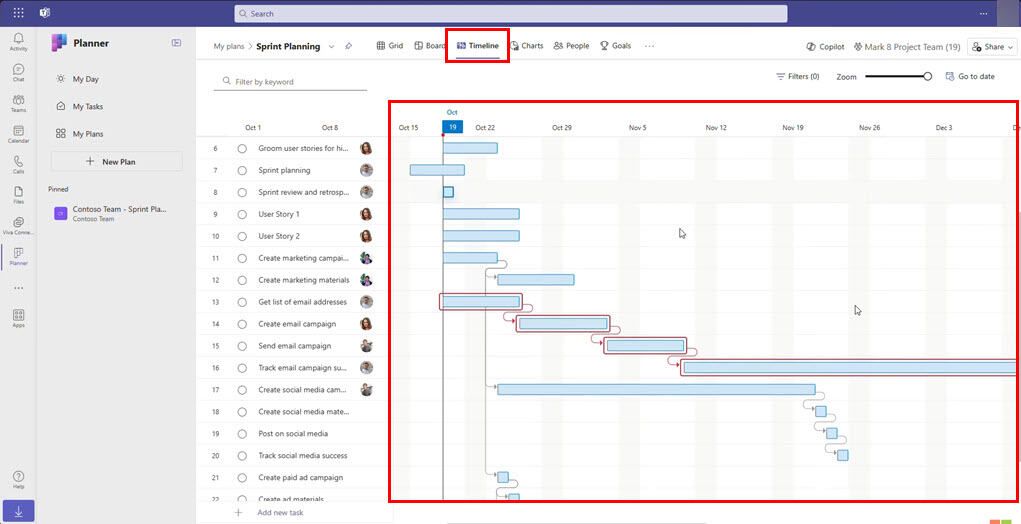Viewport: 1021px width, 524px height.
Task: Create a New Plan
Action: click(x=117, y=161)
